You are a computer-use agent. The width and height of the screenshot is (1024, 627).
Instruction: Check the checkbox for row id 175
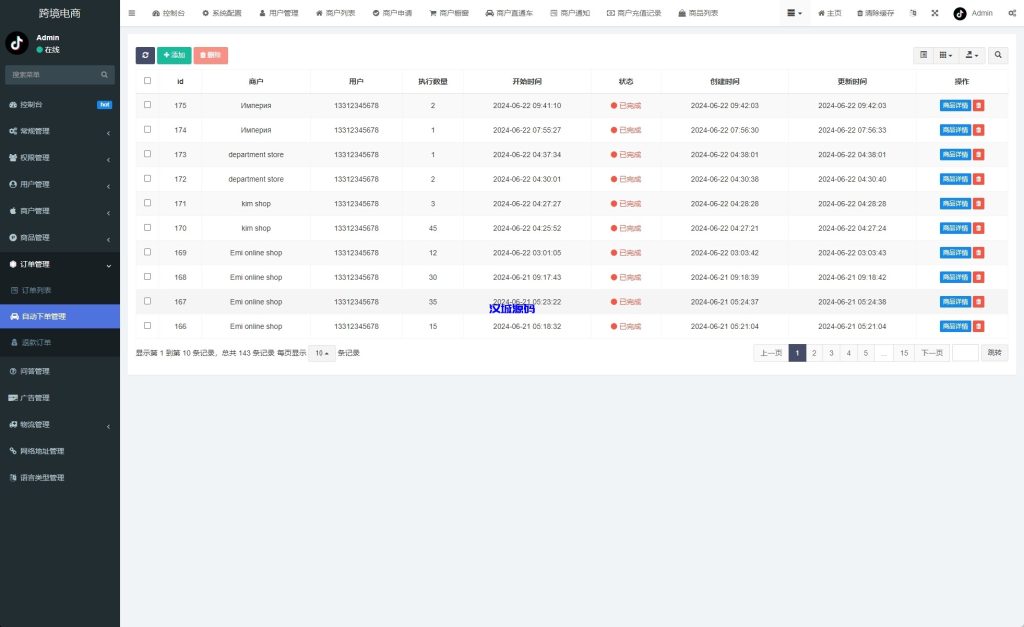coord(145,105)
